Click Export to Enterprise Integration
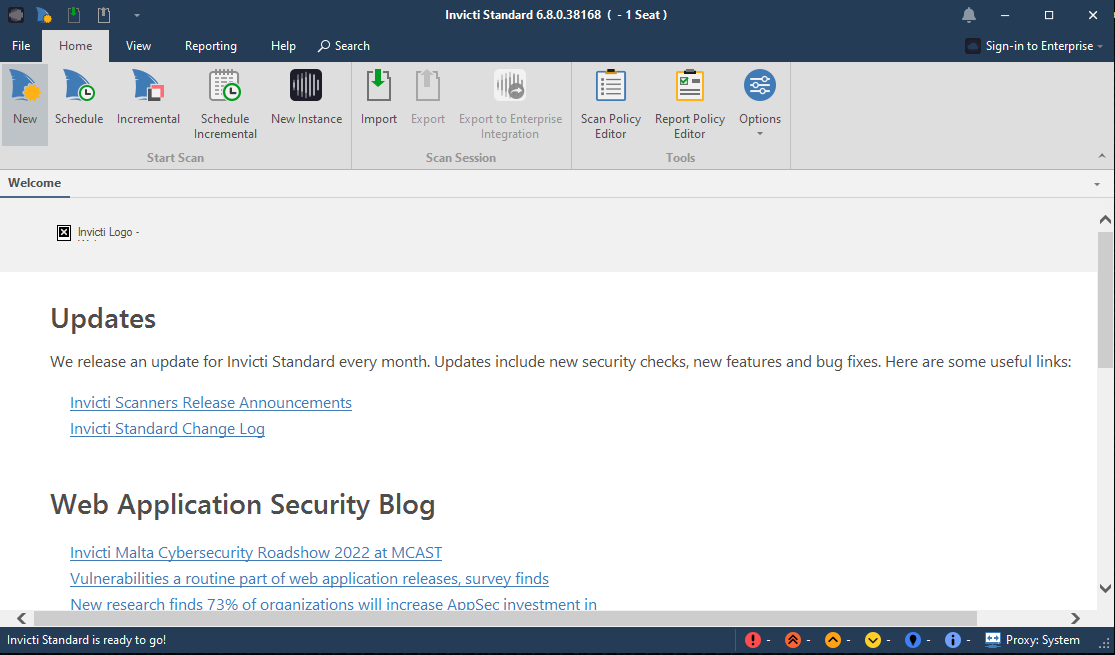This screenshot has width=1115, height=655. (x=510, y=105)
